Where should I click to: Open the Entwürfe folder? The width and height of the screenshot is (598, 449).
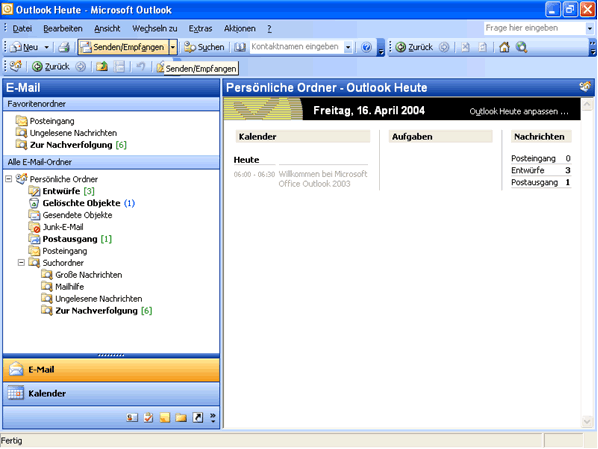click(x=61, y=191)
